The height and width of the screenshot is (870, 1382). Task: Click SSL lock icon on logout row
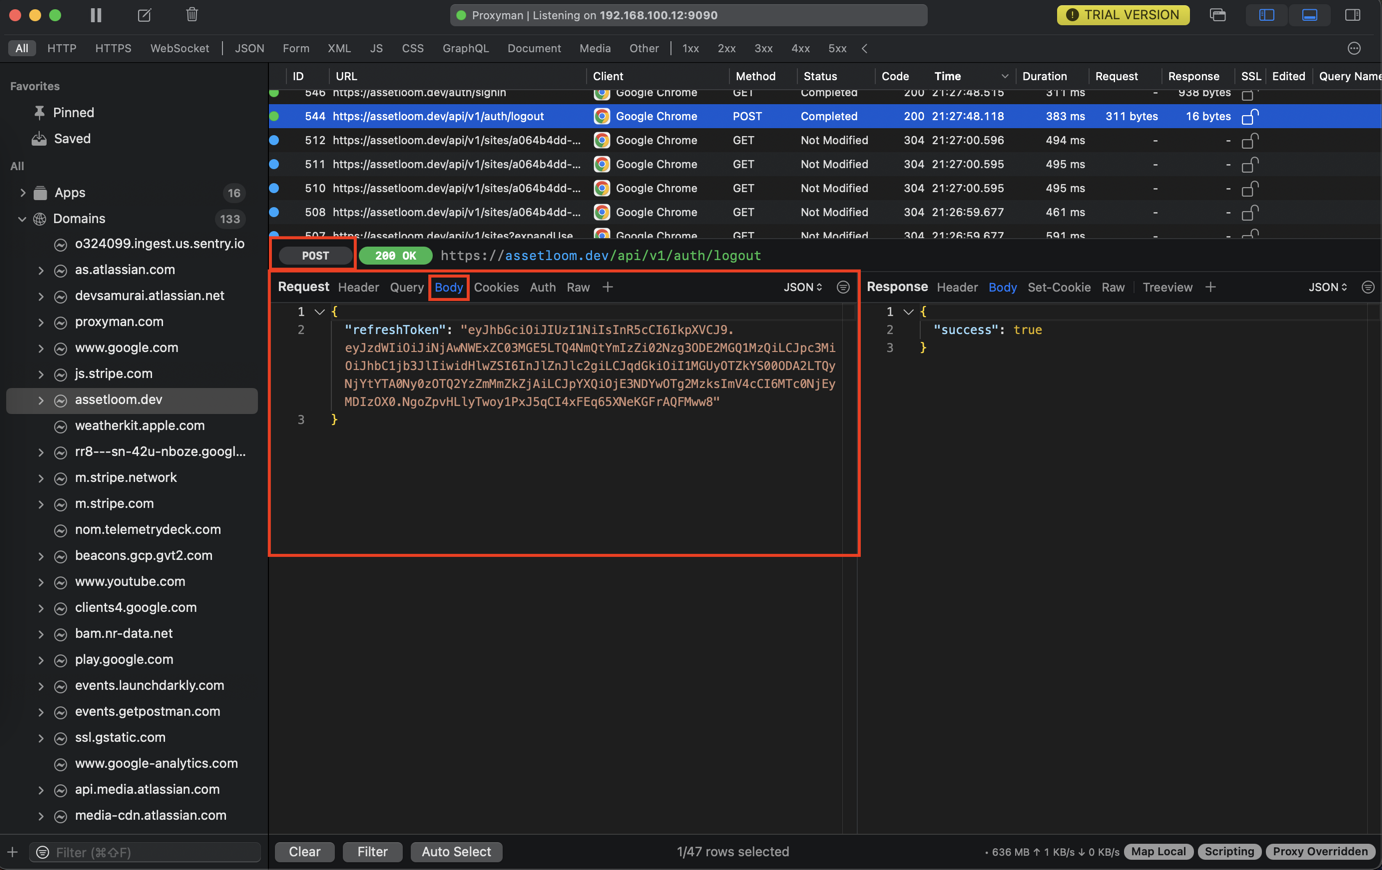coord(1249,116)
